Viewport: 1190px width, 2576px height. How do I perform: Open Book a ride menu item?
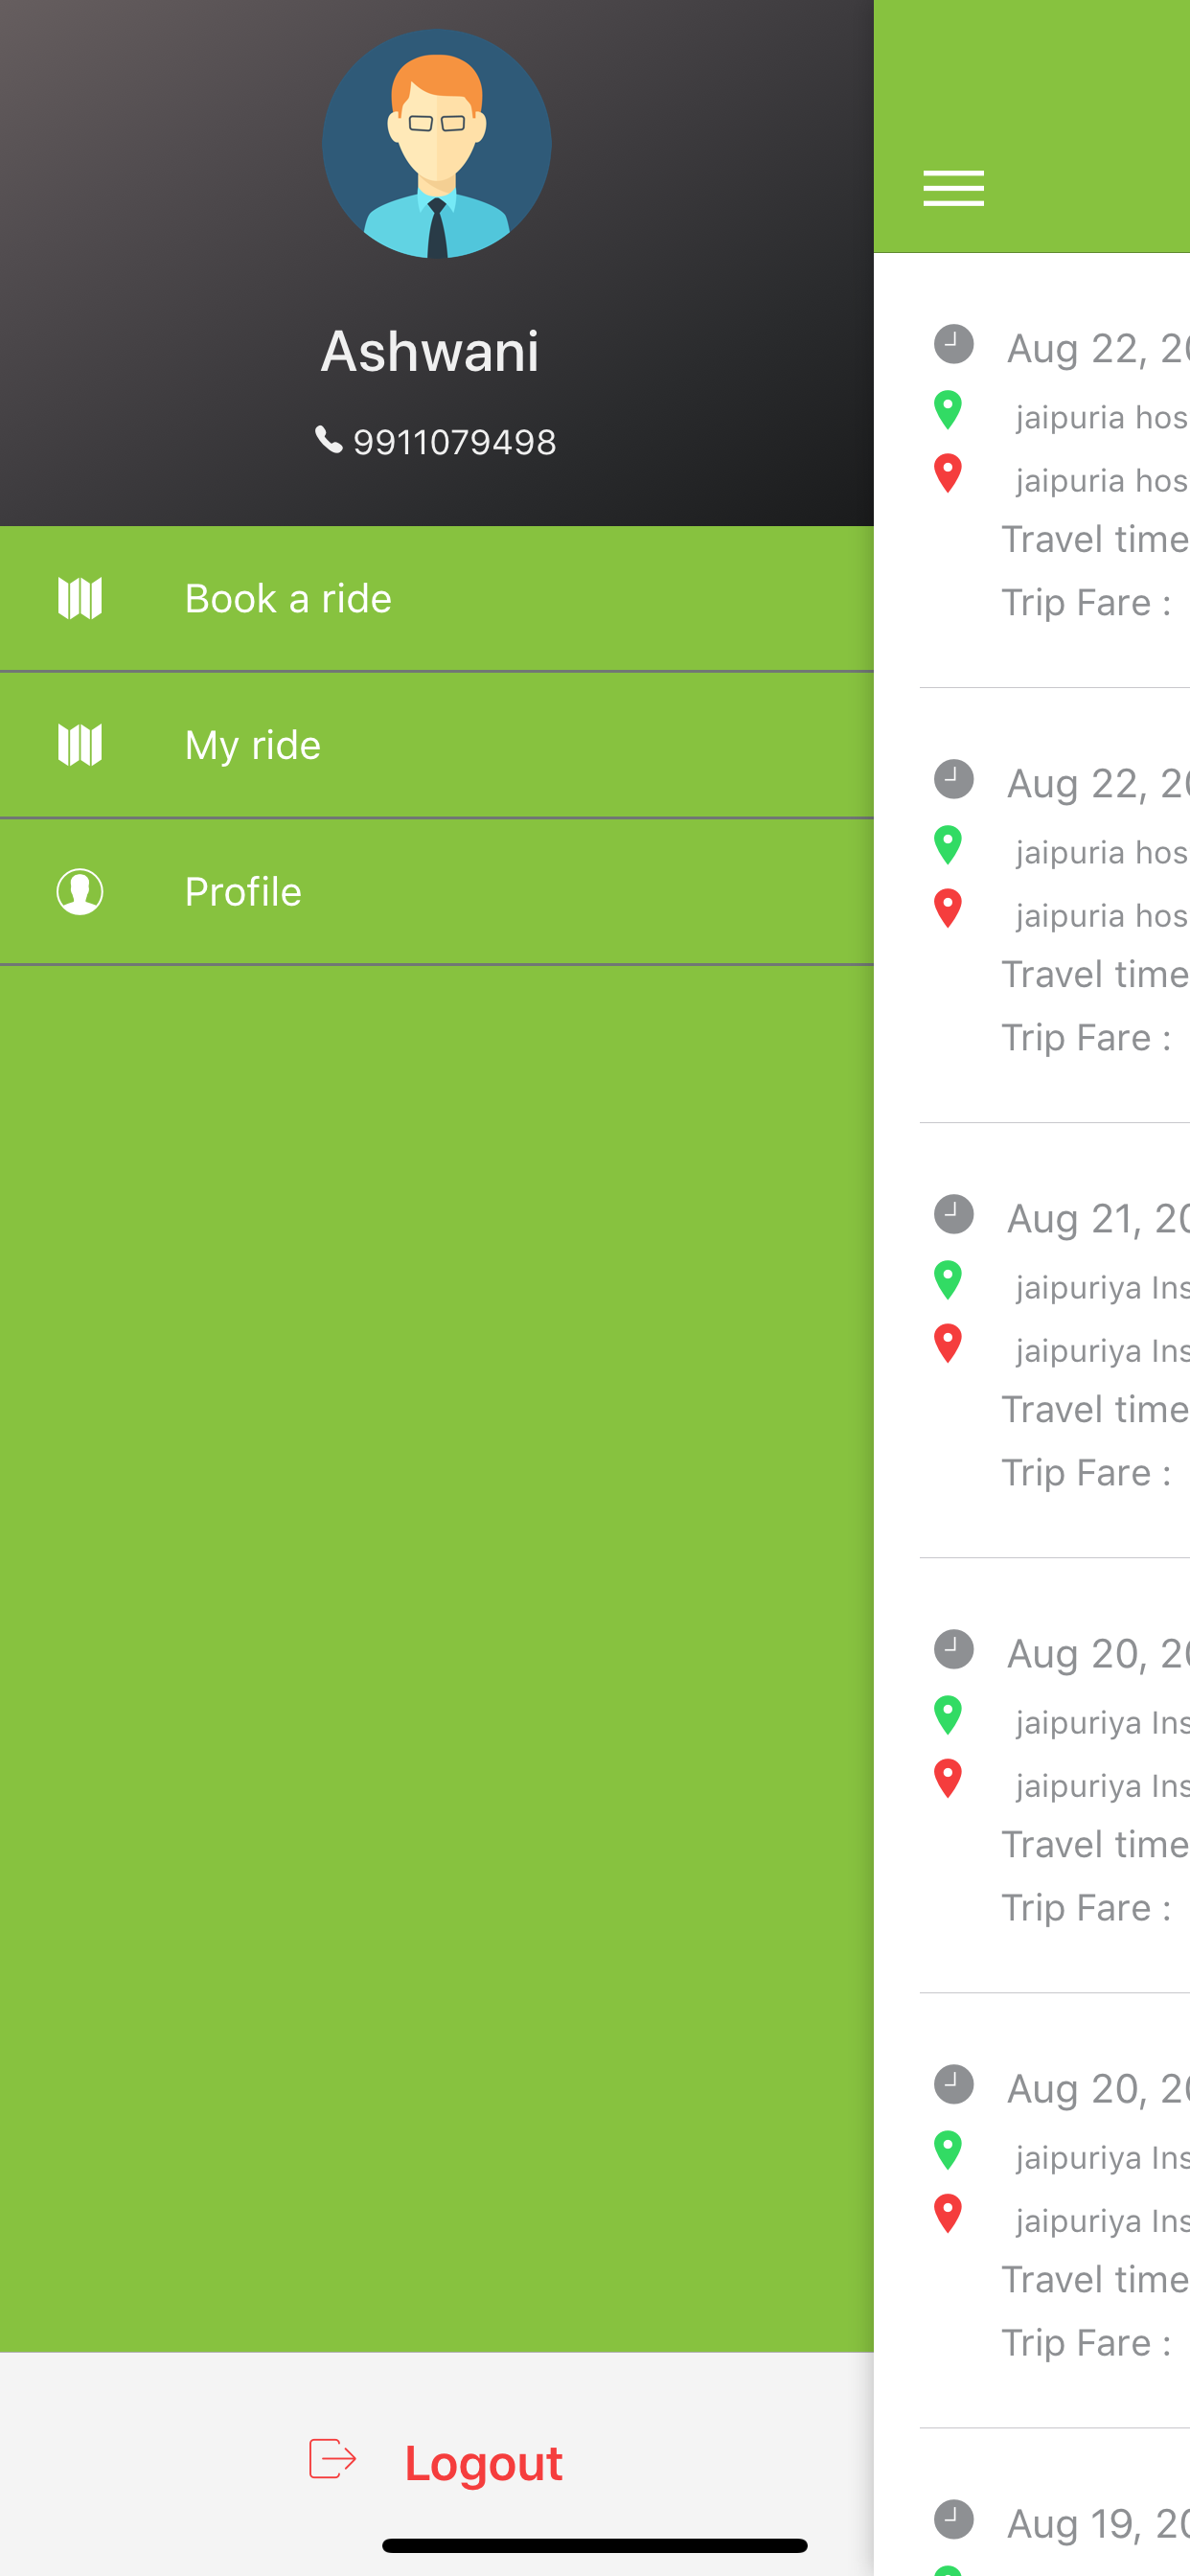coord(437,599)
